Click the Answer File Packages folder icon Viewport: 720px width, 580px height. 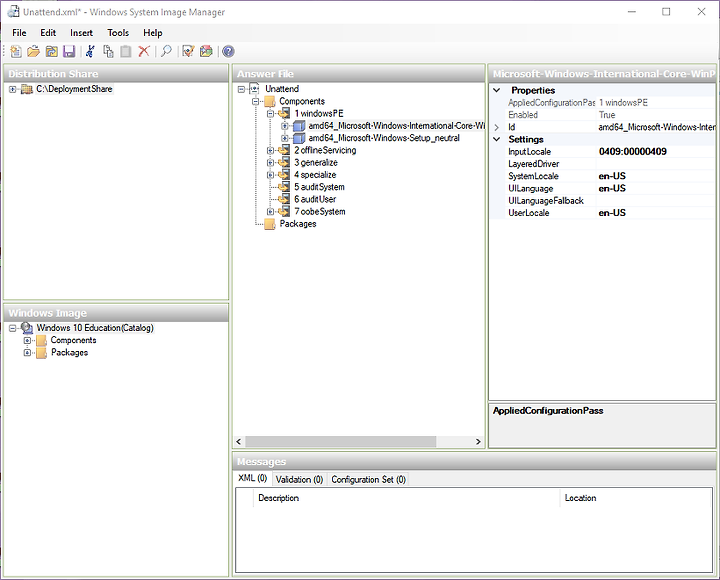(x=270, y=224)
